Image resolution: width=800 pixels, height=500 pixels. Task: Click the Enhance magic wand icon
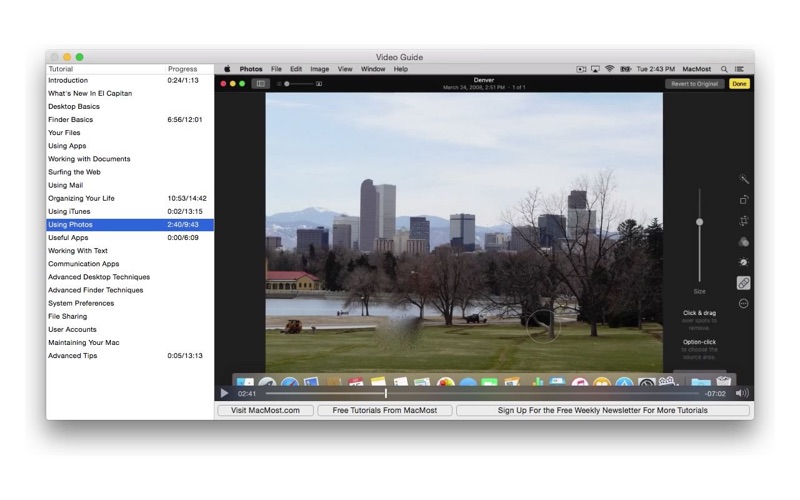tap(743, 179)
